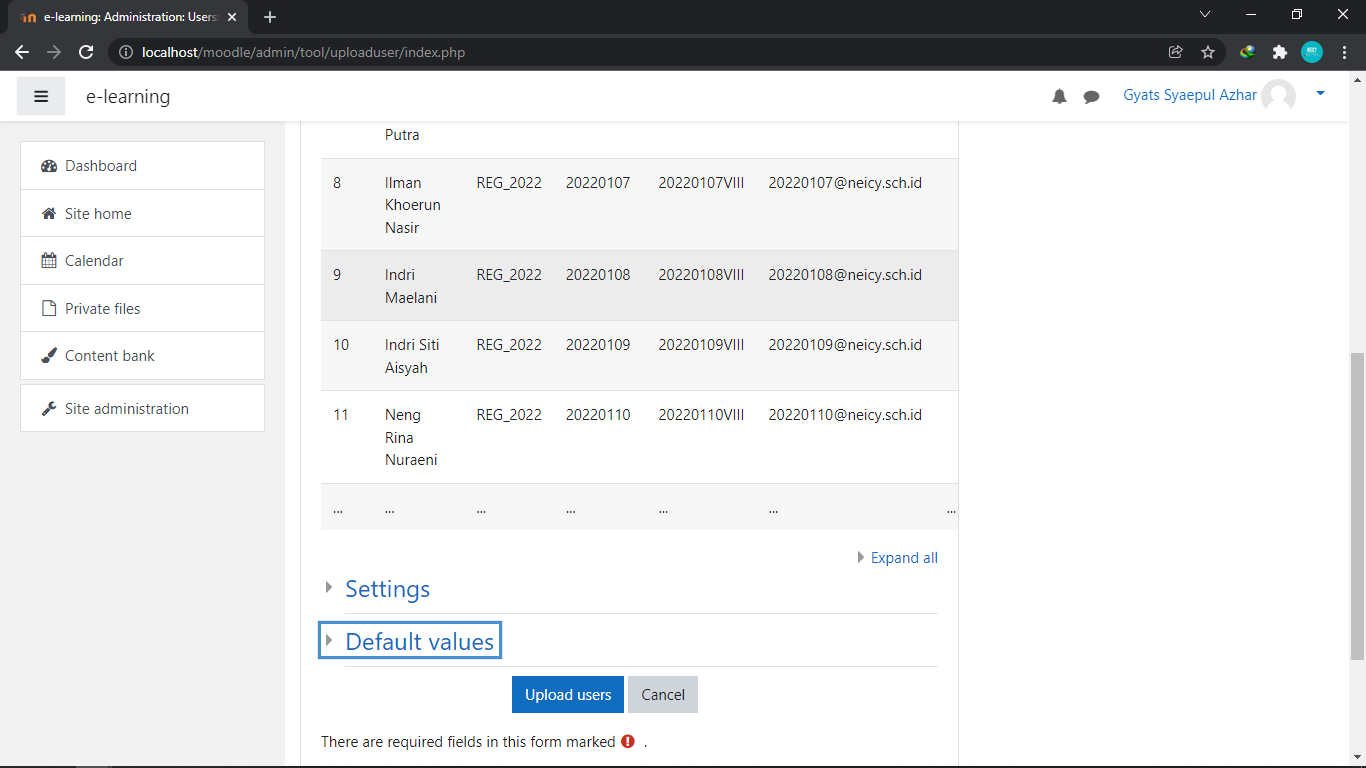This screenshot has width=1366, height=768.
Task: Click the username cell 20220108
Action: pyautogui.click(x=598, y=275)
